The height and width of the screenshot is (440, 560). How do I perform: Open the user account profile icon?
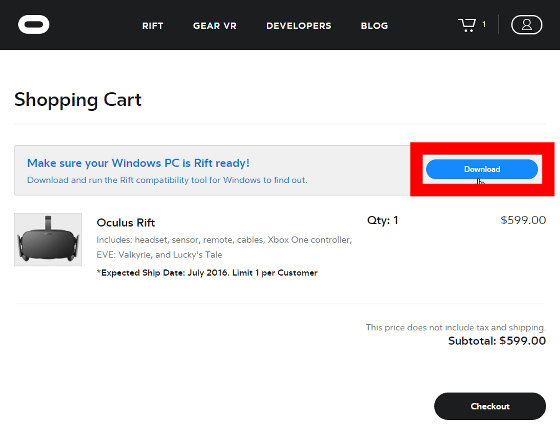click(x=526, y=25)
